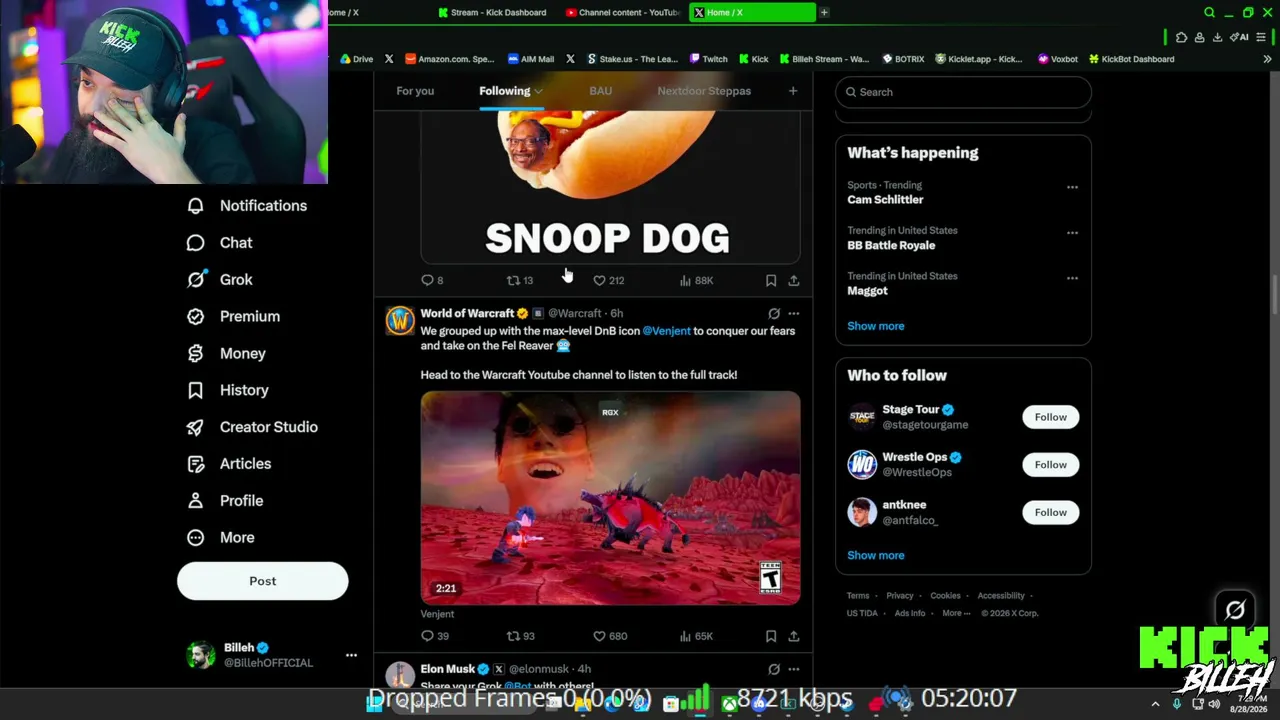
Task: Show hidden bookmarks overflow chevron
Action: coord(1267,59)
